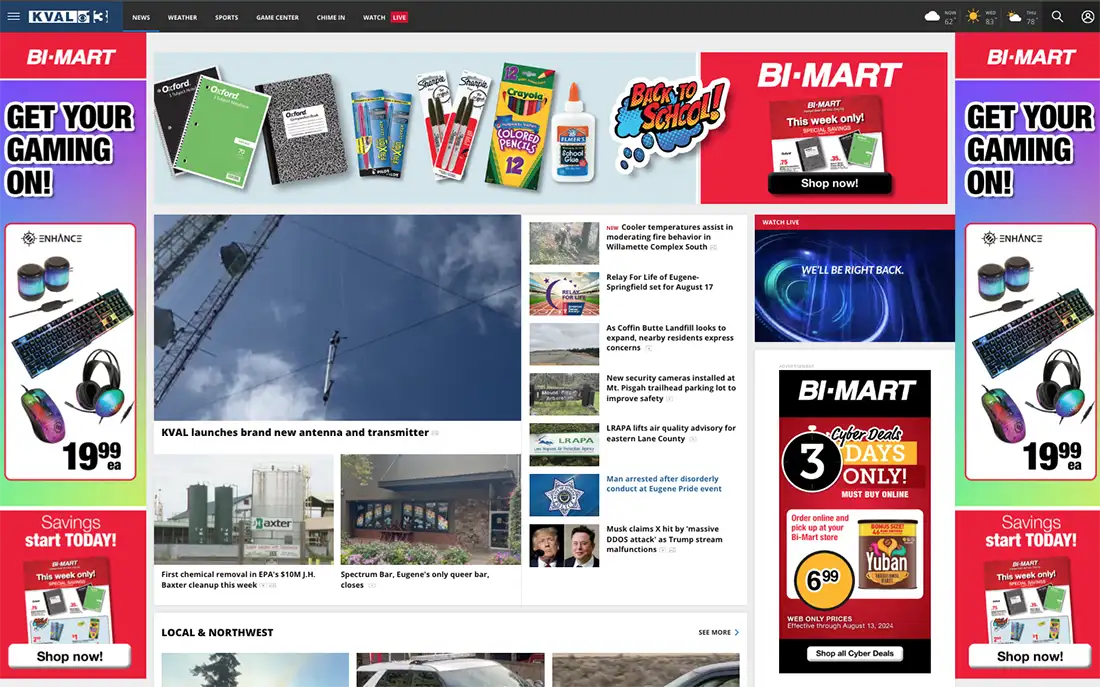Open the Relay For Life Eugene-Springfield story

click(x=659, y=282)
